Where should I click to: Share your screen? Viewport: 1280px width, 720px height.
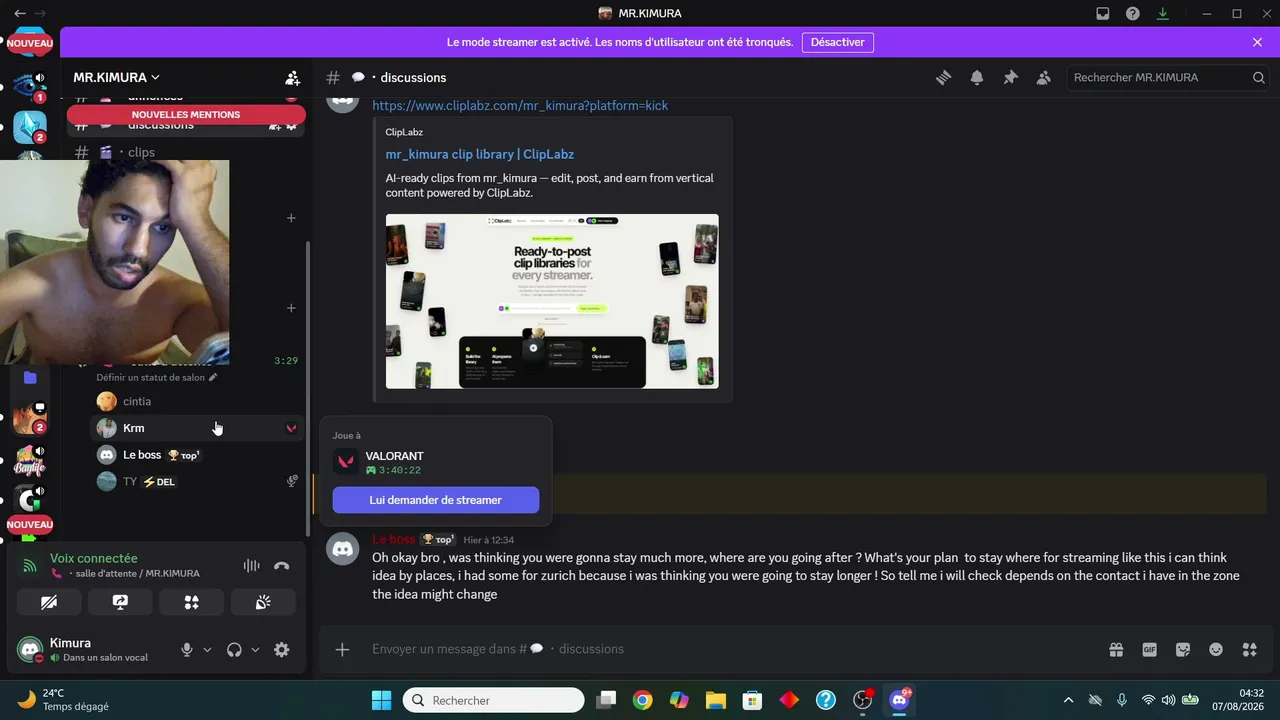click(x=120, y=602)
